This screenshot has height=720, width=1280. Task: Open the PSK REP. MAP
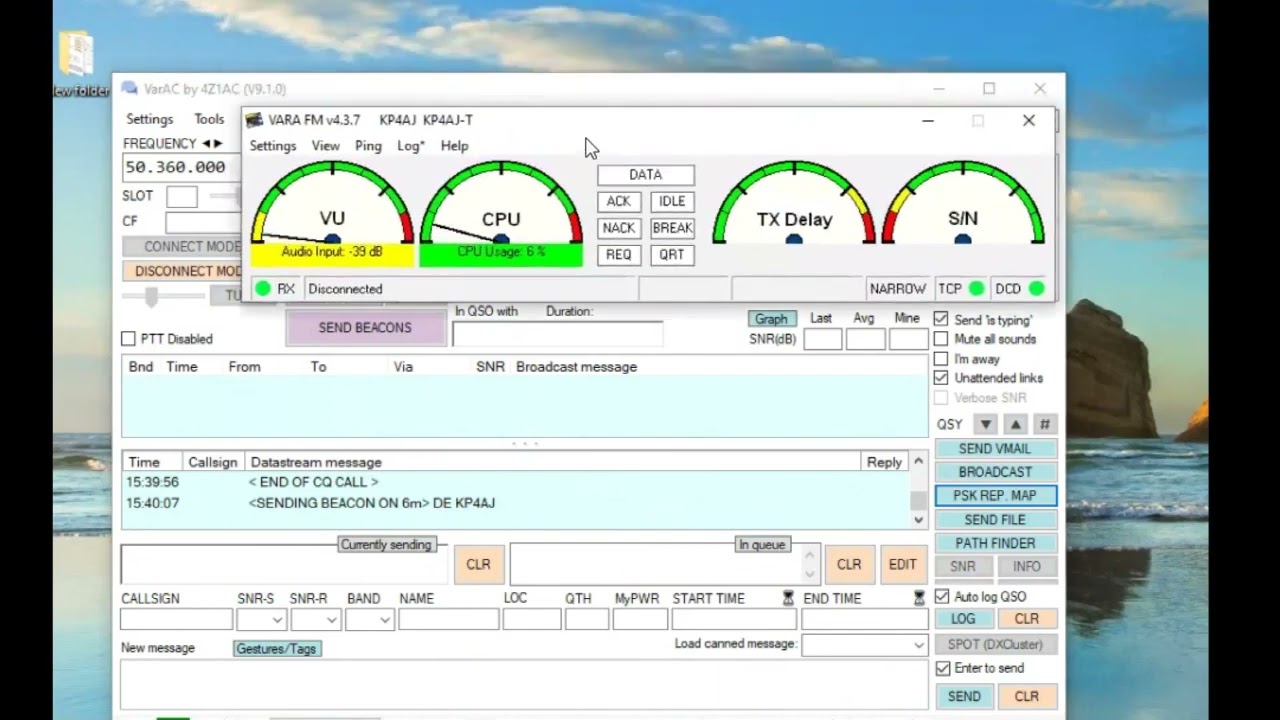point(995,496)
